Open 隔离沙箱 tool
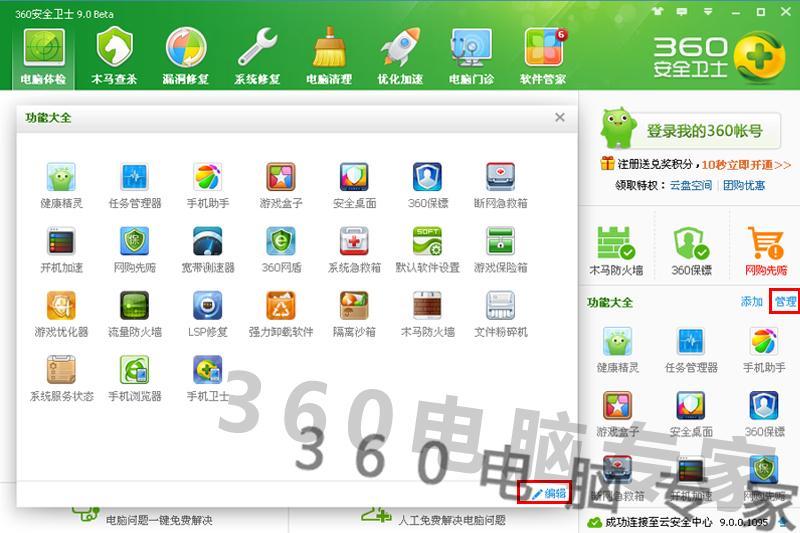Viewport: 800px width, 533px height. click(x=354, y=314)
